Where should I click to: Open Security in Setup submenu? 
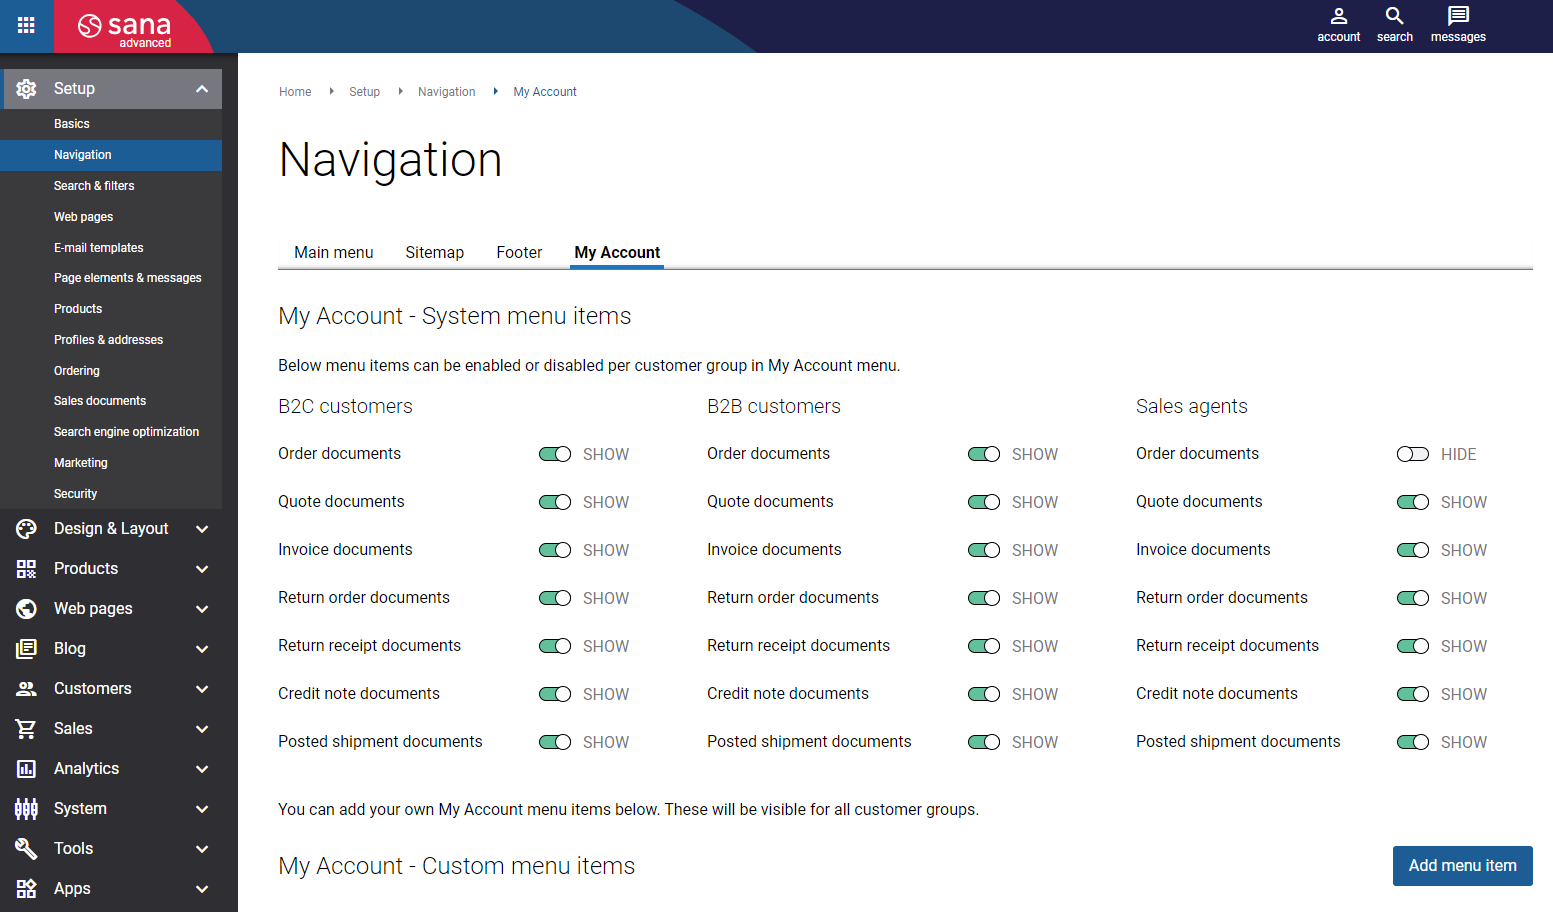tap(111, 494)
